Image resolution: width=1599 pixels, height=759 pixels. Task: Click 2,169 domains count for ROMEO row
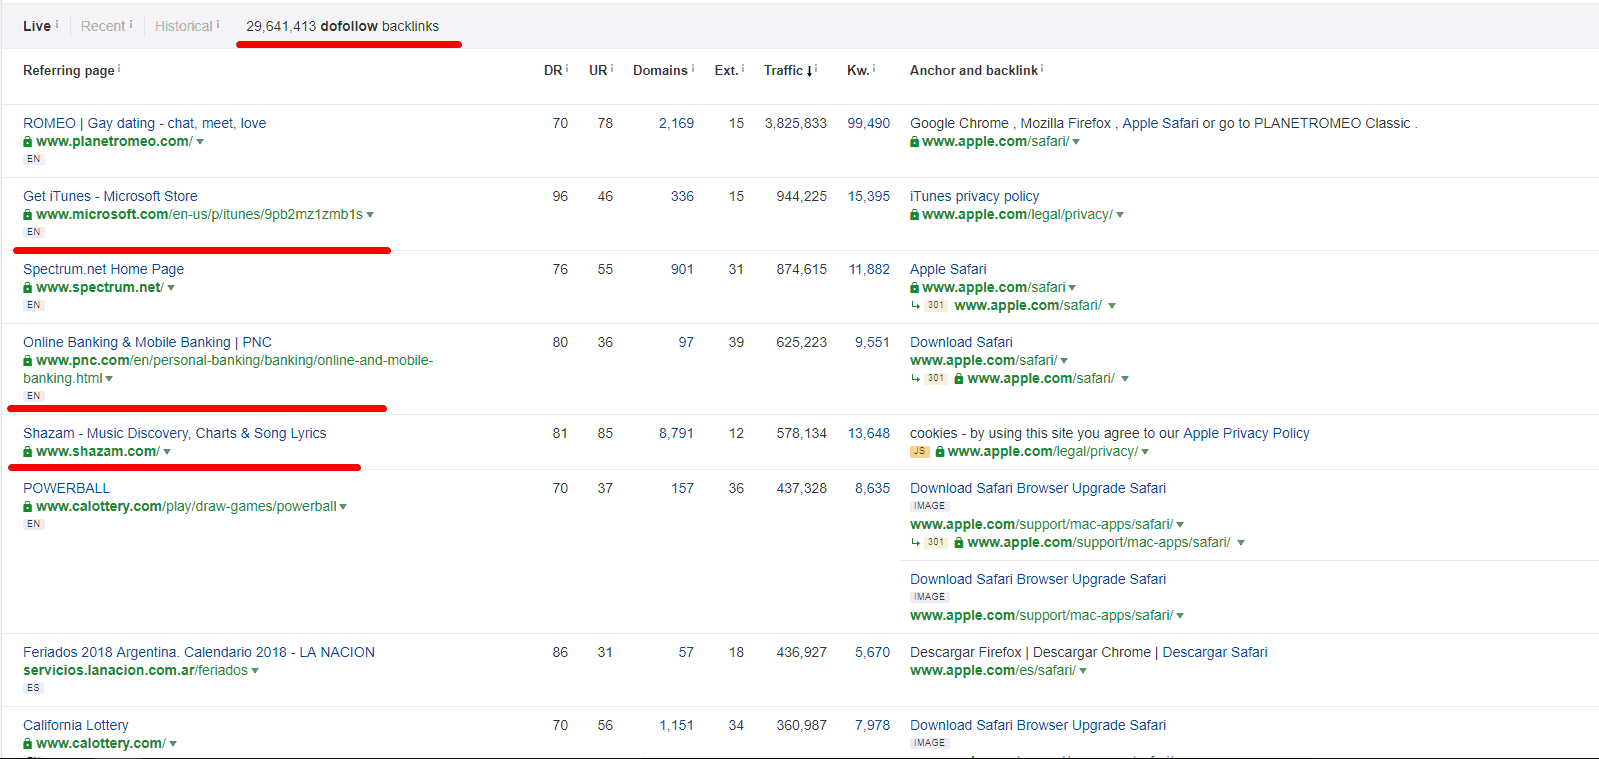[x=676, y=123]
